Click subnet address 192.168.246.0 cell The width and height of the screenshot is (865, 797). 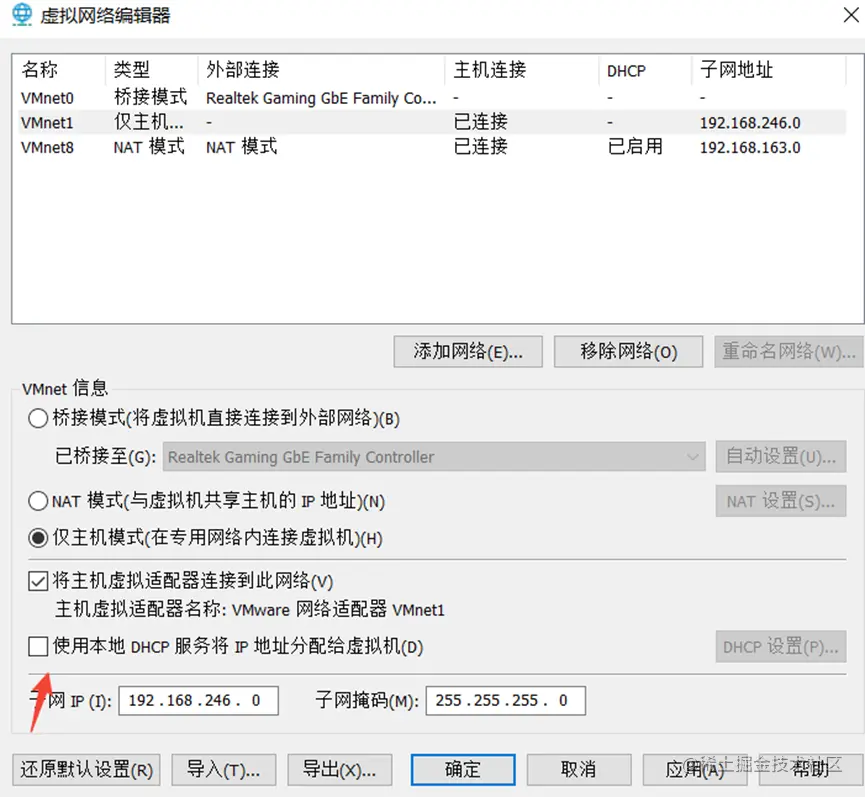pos(750,122)
